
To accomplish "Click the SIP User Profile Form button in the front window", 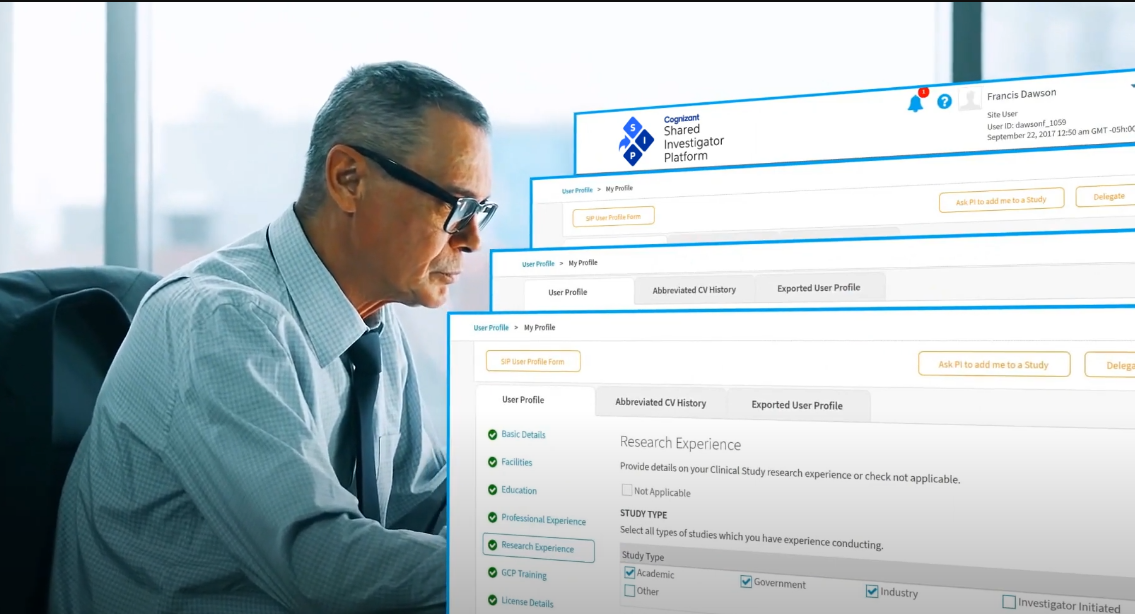I will coord(533,361).
